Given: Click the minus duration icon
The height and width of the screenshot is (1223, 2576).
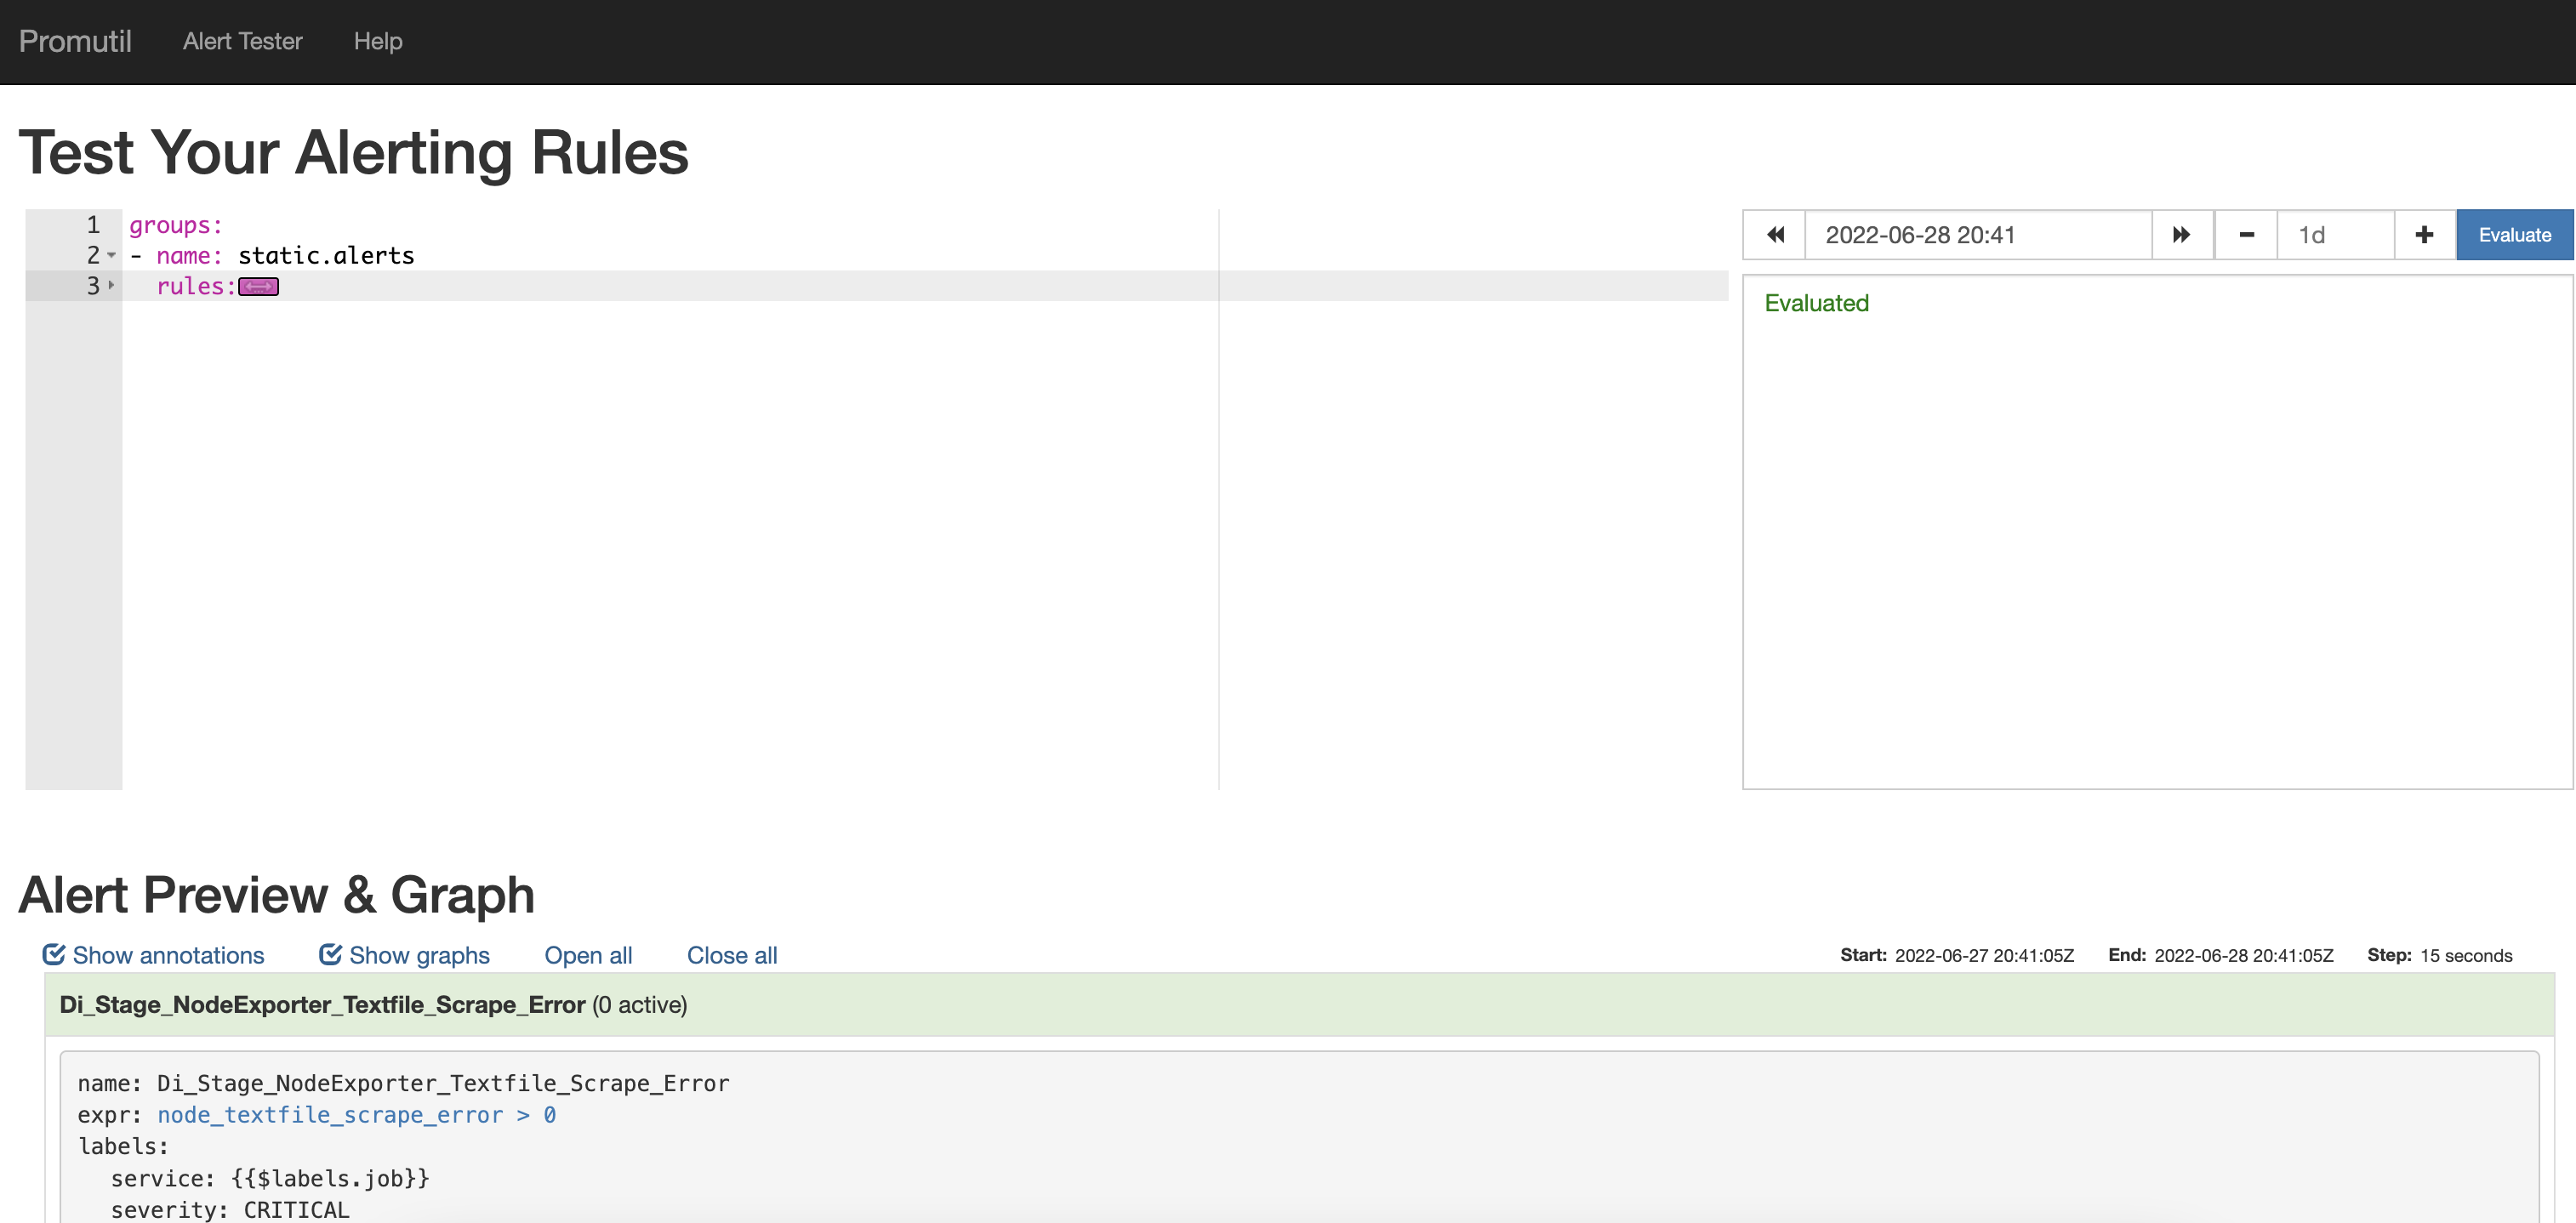Looking at the screenshot, I should click(2246, 235).
